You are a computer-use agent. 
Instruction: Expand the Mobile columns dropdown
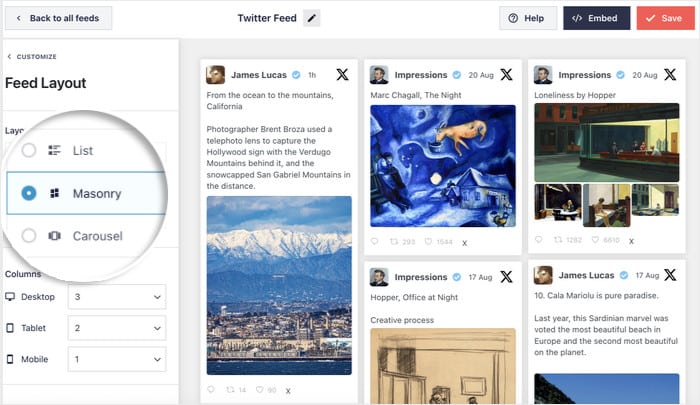point(116,359)
